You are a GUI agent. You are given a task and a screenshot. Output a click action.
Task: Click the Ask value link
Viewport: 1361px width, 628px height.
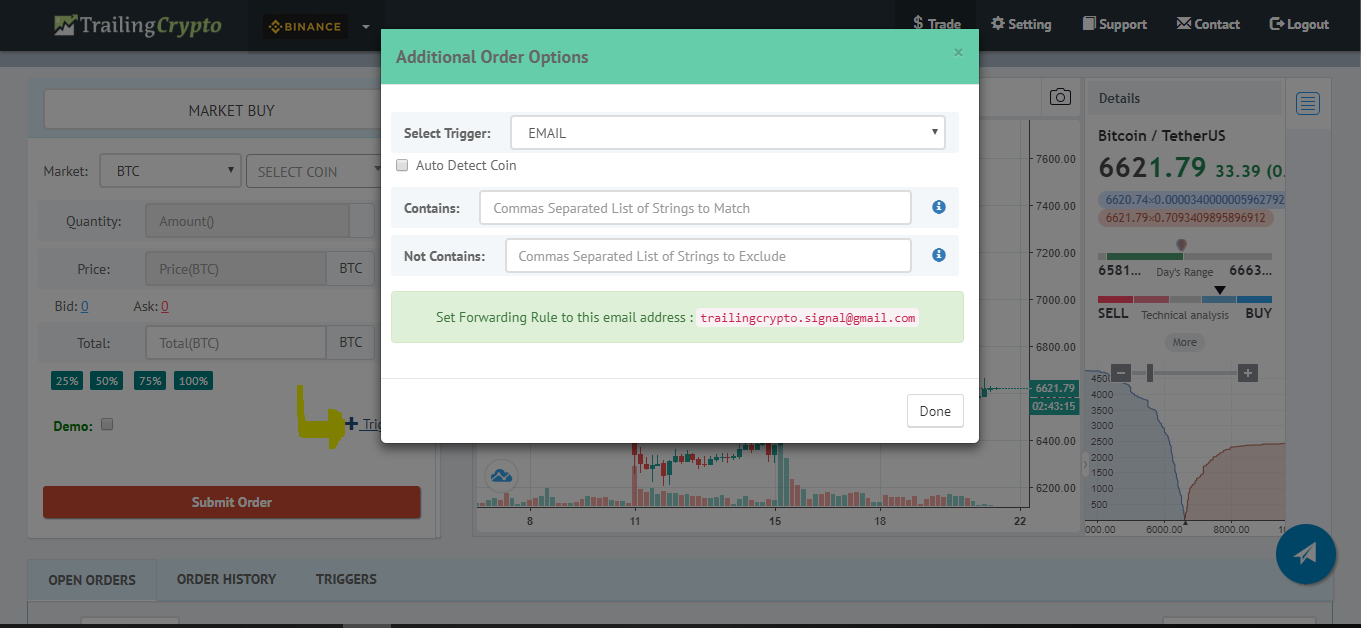pos(164,307)
